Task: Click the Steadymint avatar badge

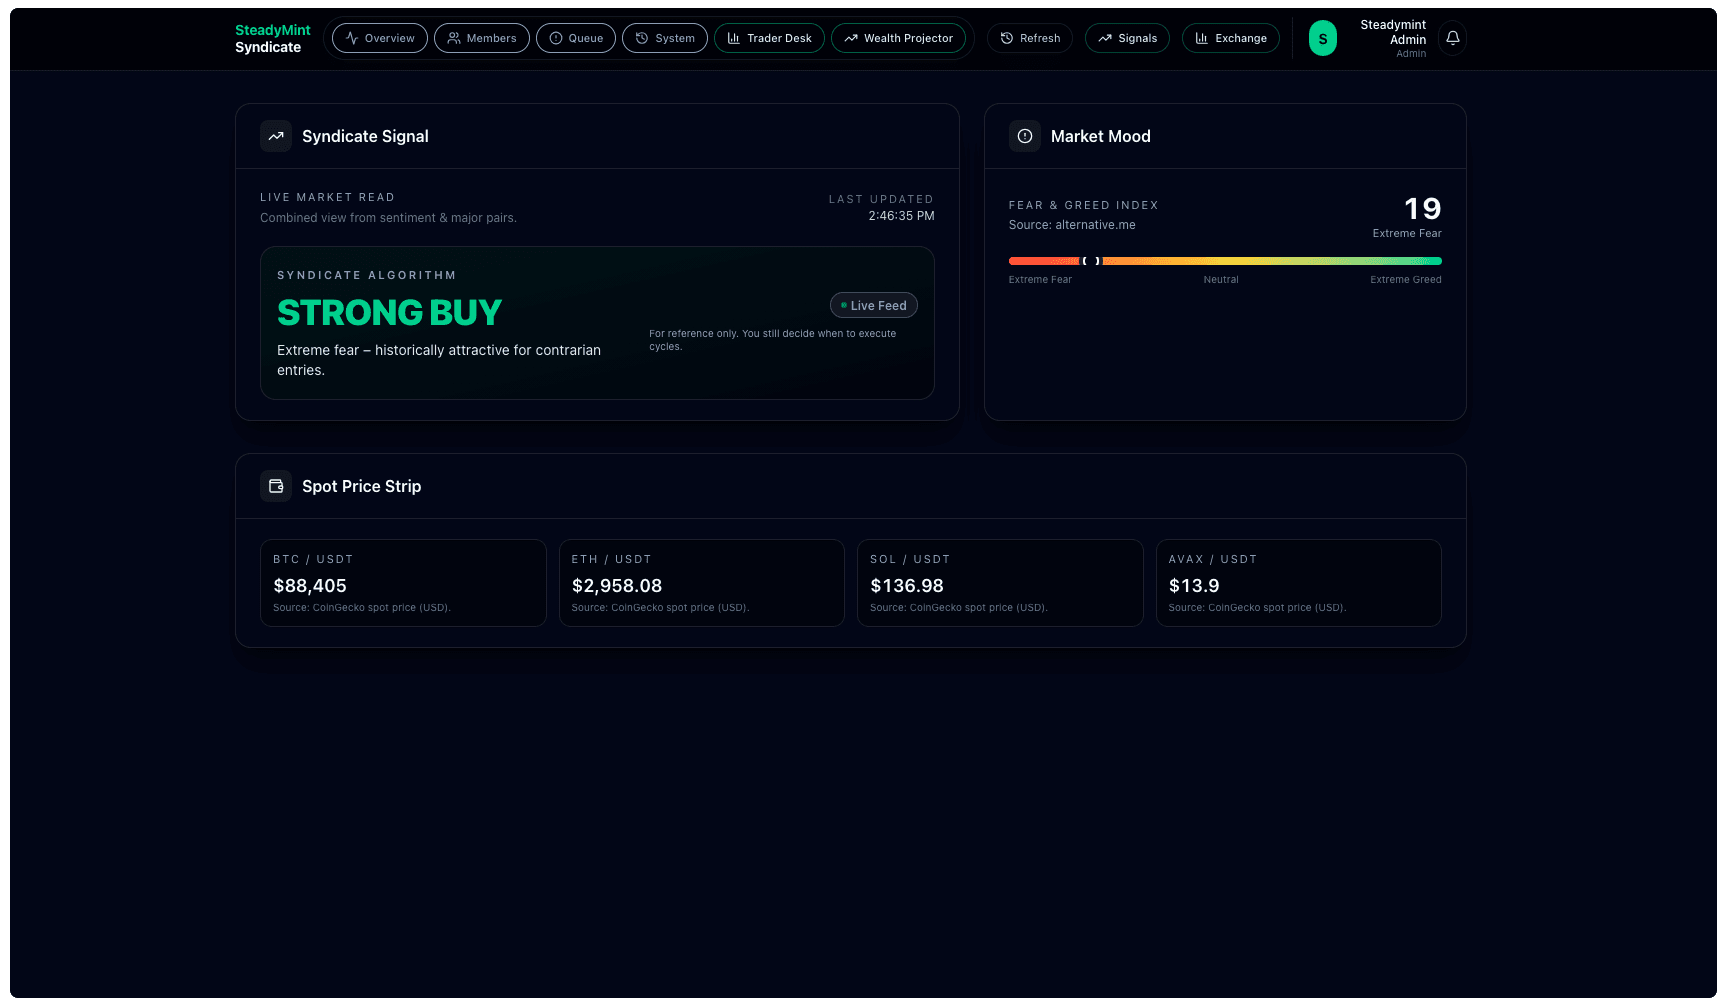Action: (1322, 37)
